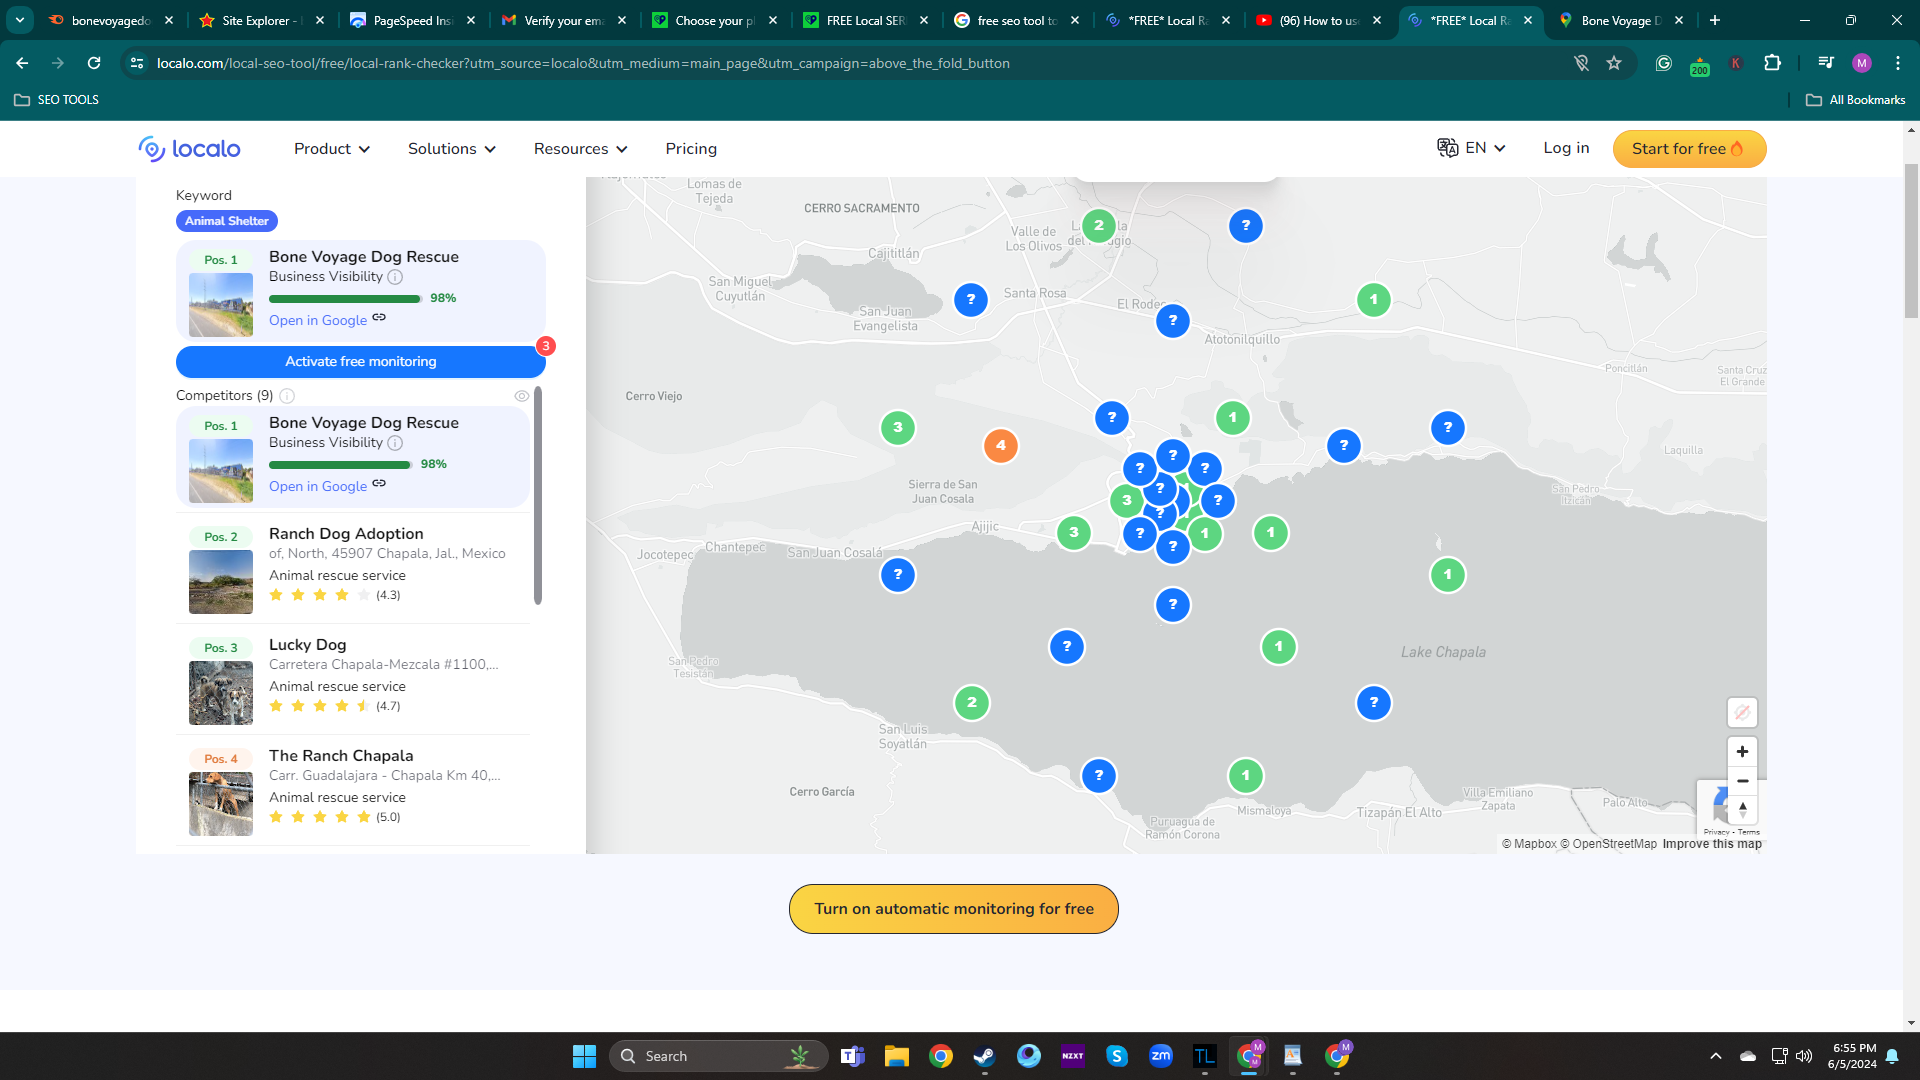The image size is (1920, 1080).
Task: Toggle competitors visibility using the eye icon
Action: pyautogui.click(x=521, y=396)
